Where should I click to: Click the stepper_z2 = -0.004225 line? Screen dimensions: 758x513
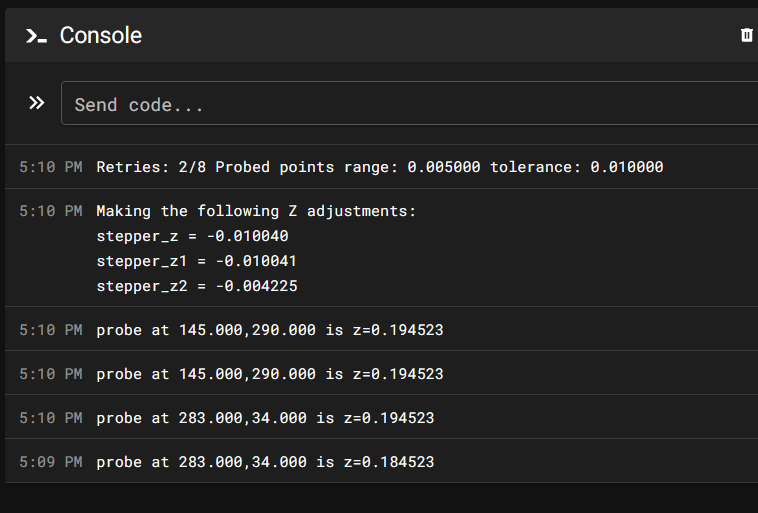coord(197,286)
